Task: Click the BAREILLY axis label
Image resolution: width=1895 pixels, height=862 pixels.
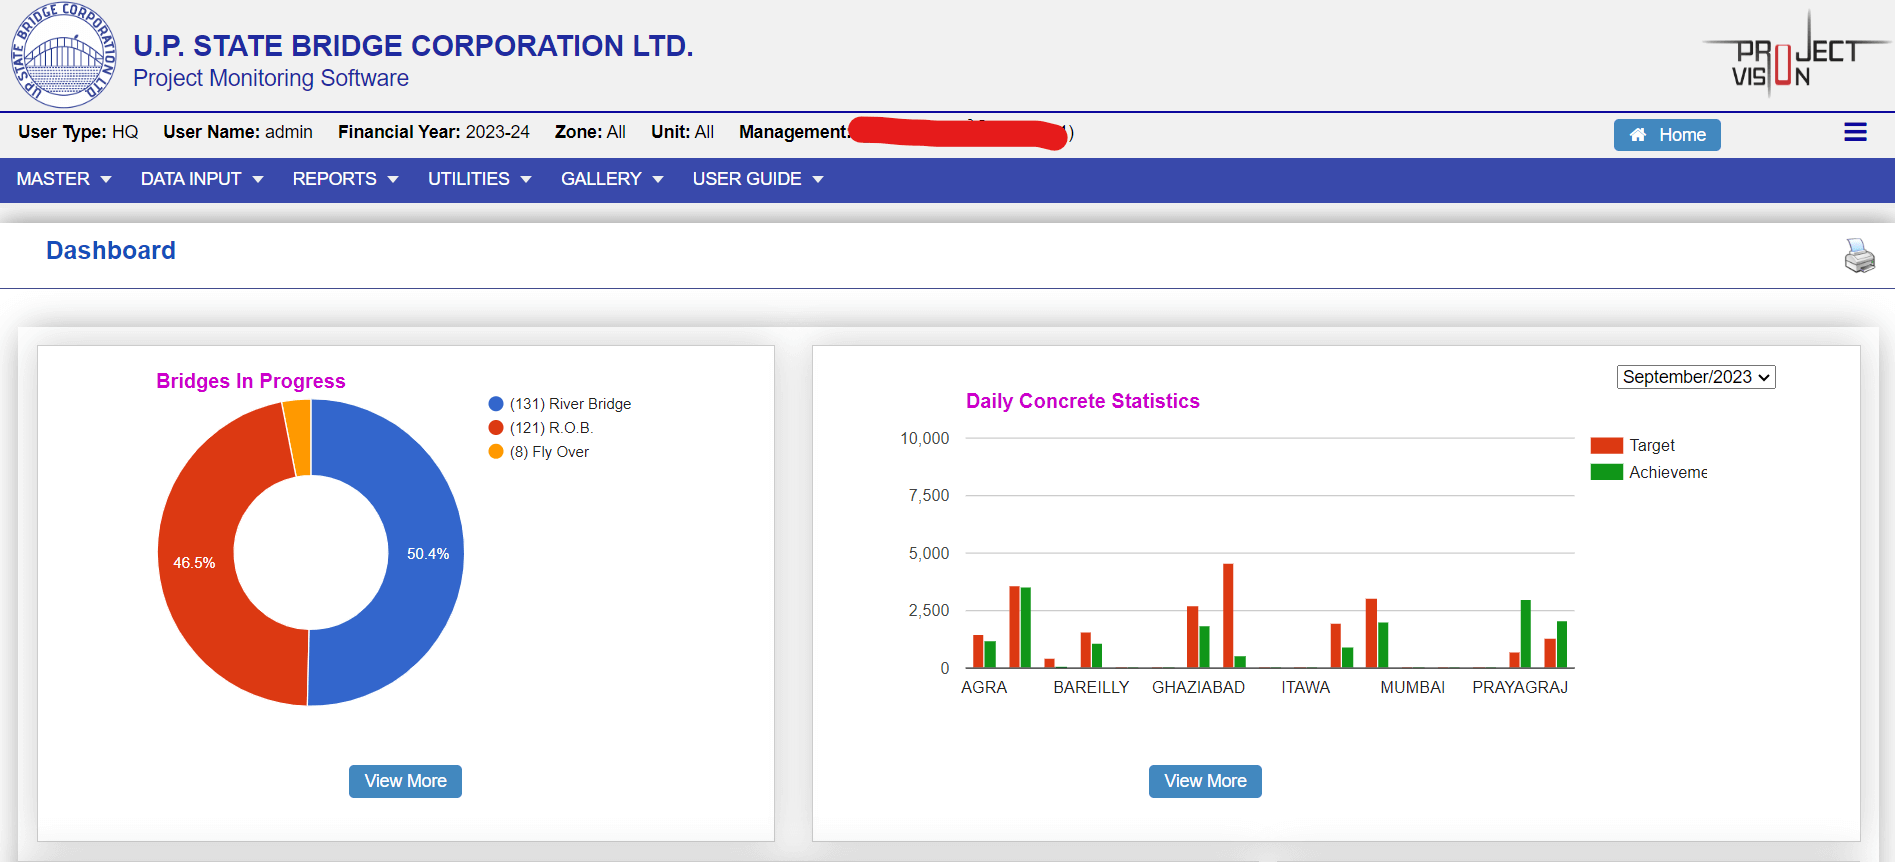Action: [x=1091, y=687]
